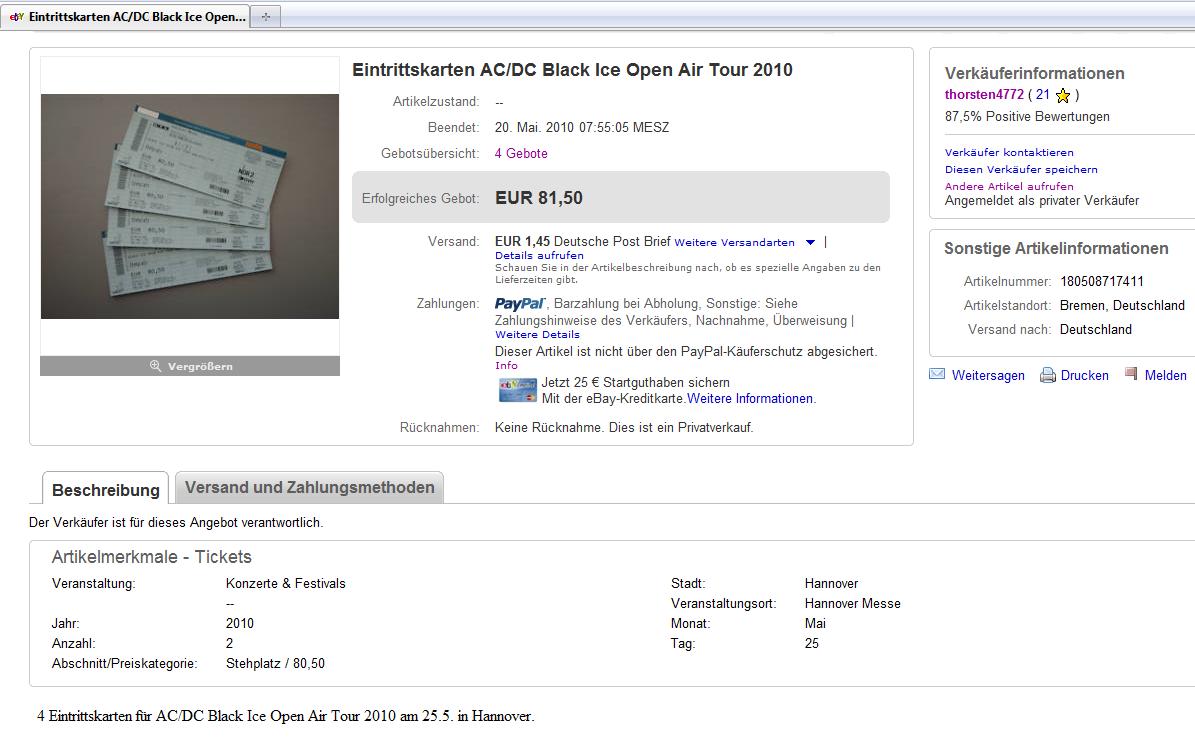
Task: Select the Eintrittskarten AC/DC browser tab
Action: (128, 17)
